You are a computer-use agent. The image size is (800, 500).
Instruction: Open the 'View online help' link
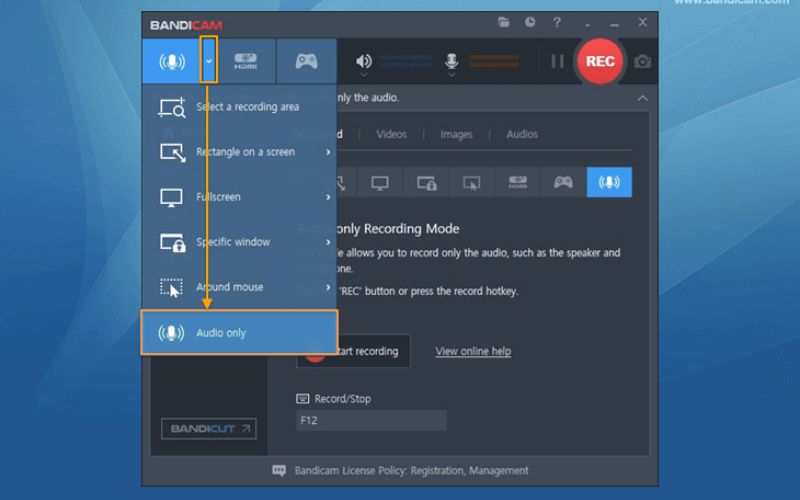tap(473, 351)
